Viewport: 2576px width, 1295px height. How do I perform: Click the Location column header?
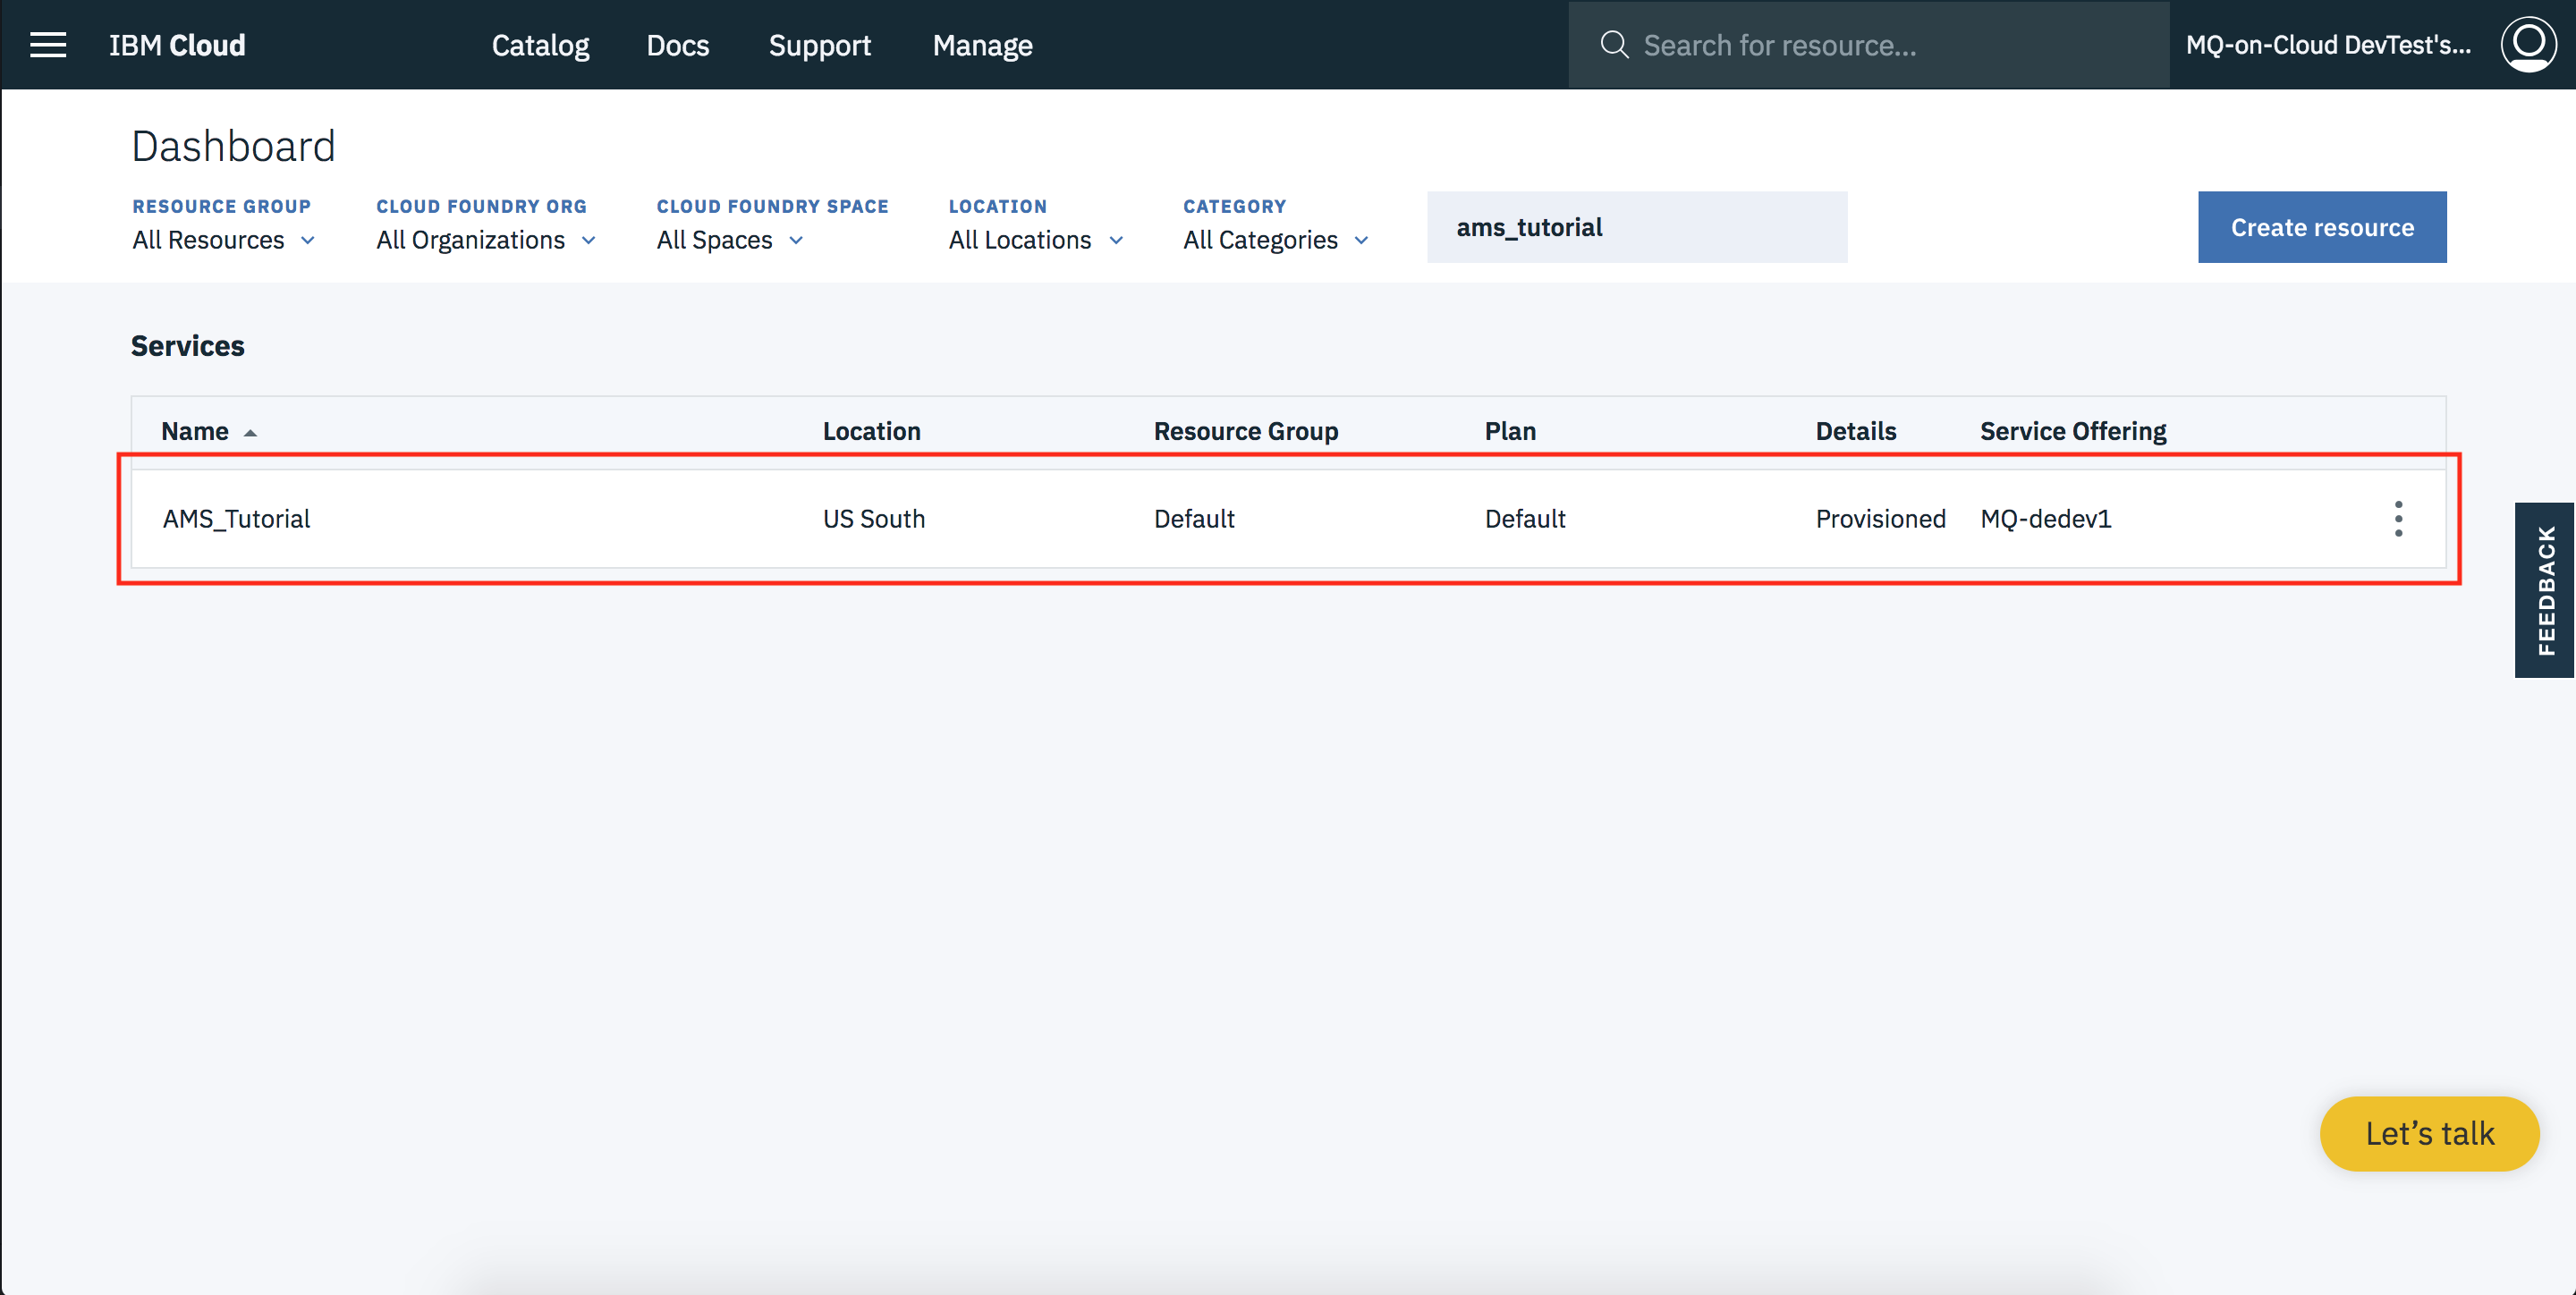pos(871,431)
